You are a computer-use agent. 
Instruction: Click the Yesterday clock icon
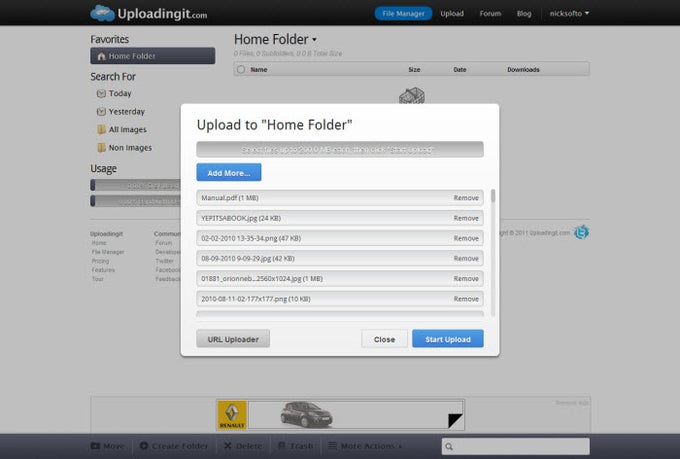tap(101, 111)
